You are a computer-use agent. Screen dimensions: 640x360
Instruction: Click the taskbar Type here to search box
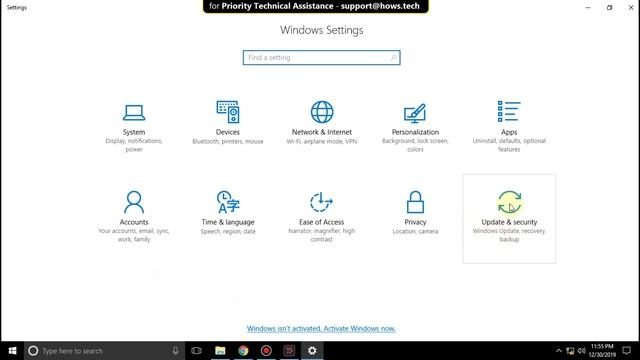click(104, 351)
